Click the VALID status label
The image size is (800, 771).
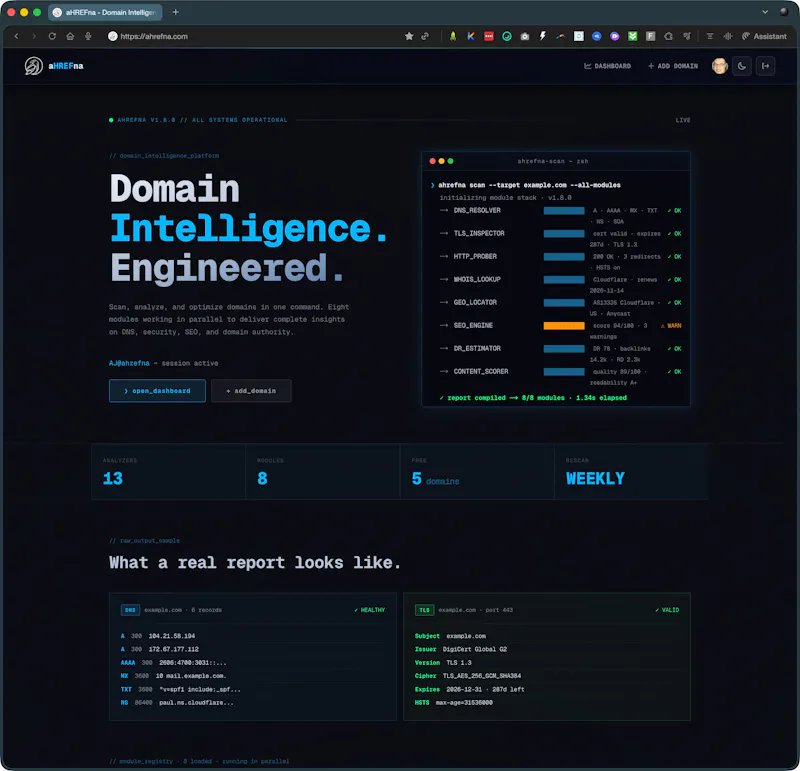coord(667,610)
